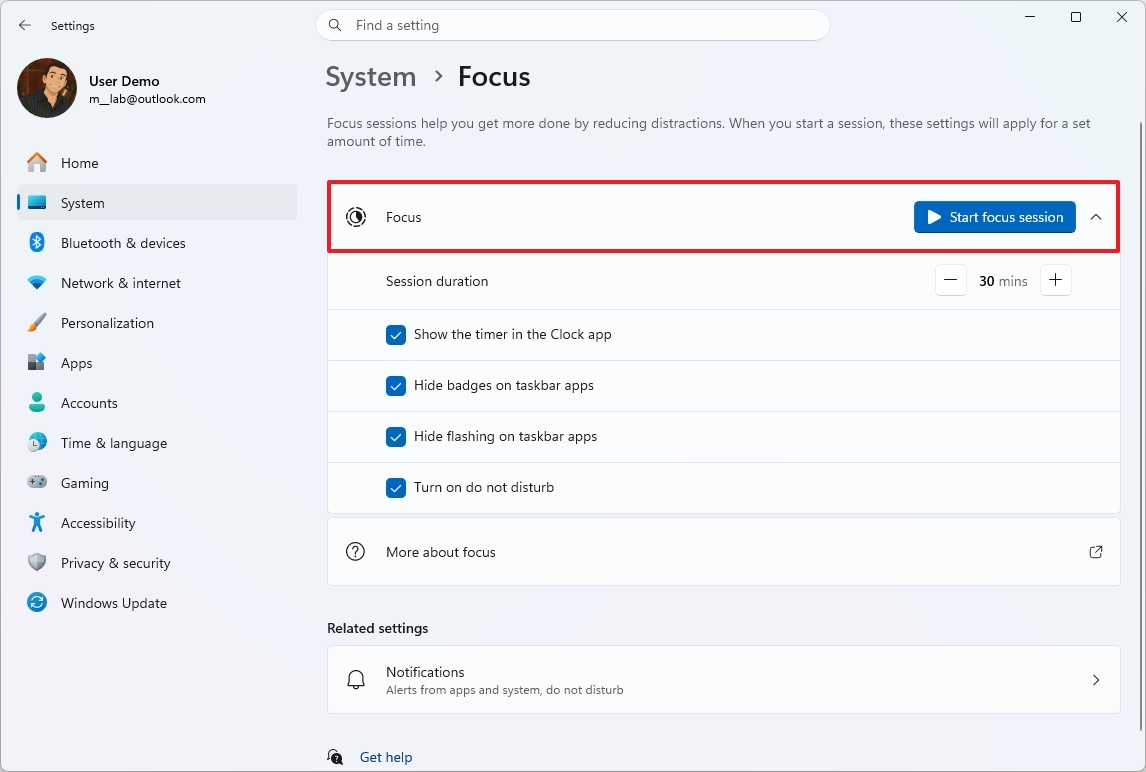This screenshot has height=772, width=1146.
Task: Select System in the breadcrumb
Action: (371, 76)
